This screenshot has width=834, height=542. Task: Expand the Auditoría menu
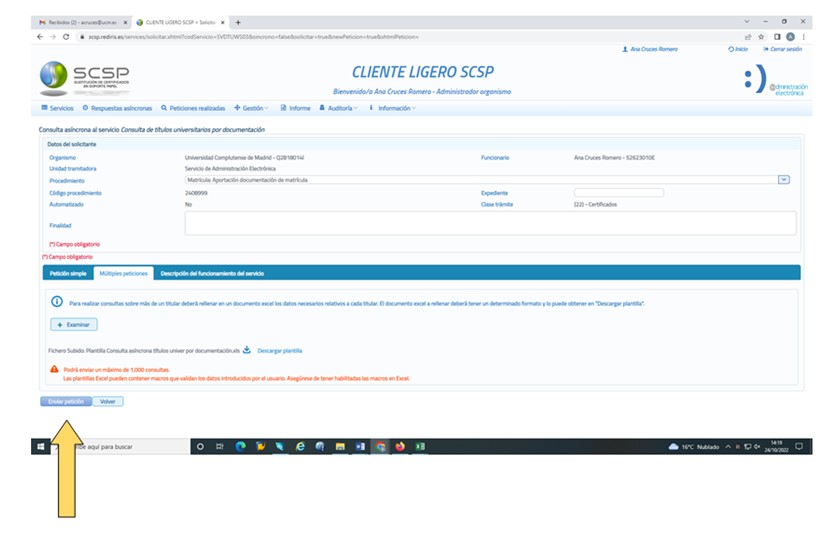click(x=338, y=108)
